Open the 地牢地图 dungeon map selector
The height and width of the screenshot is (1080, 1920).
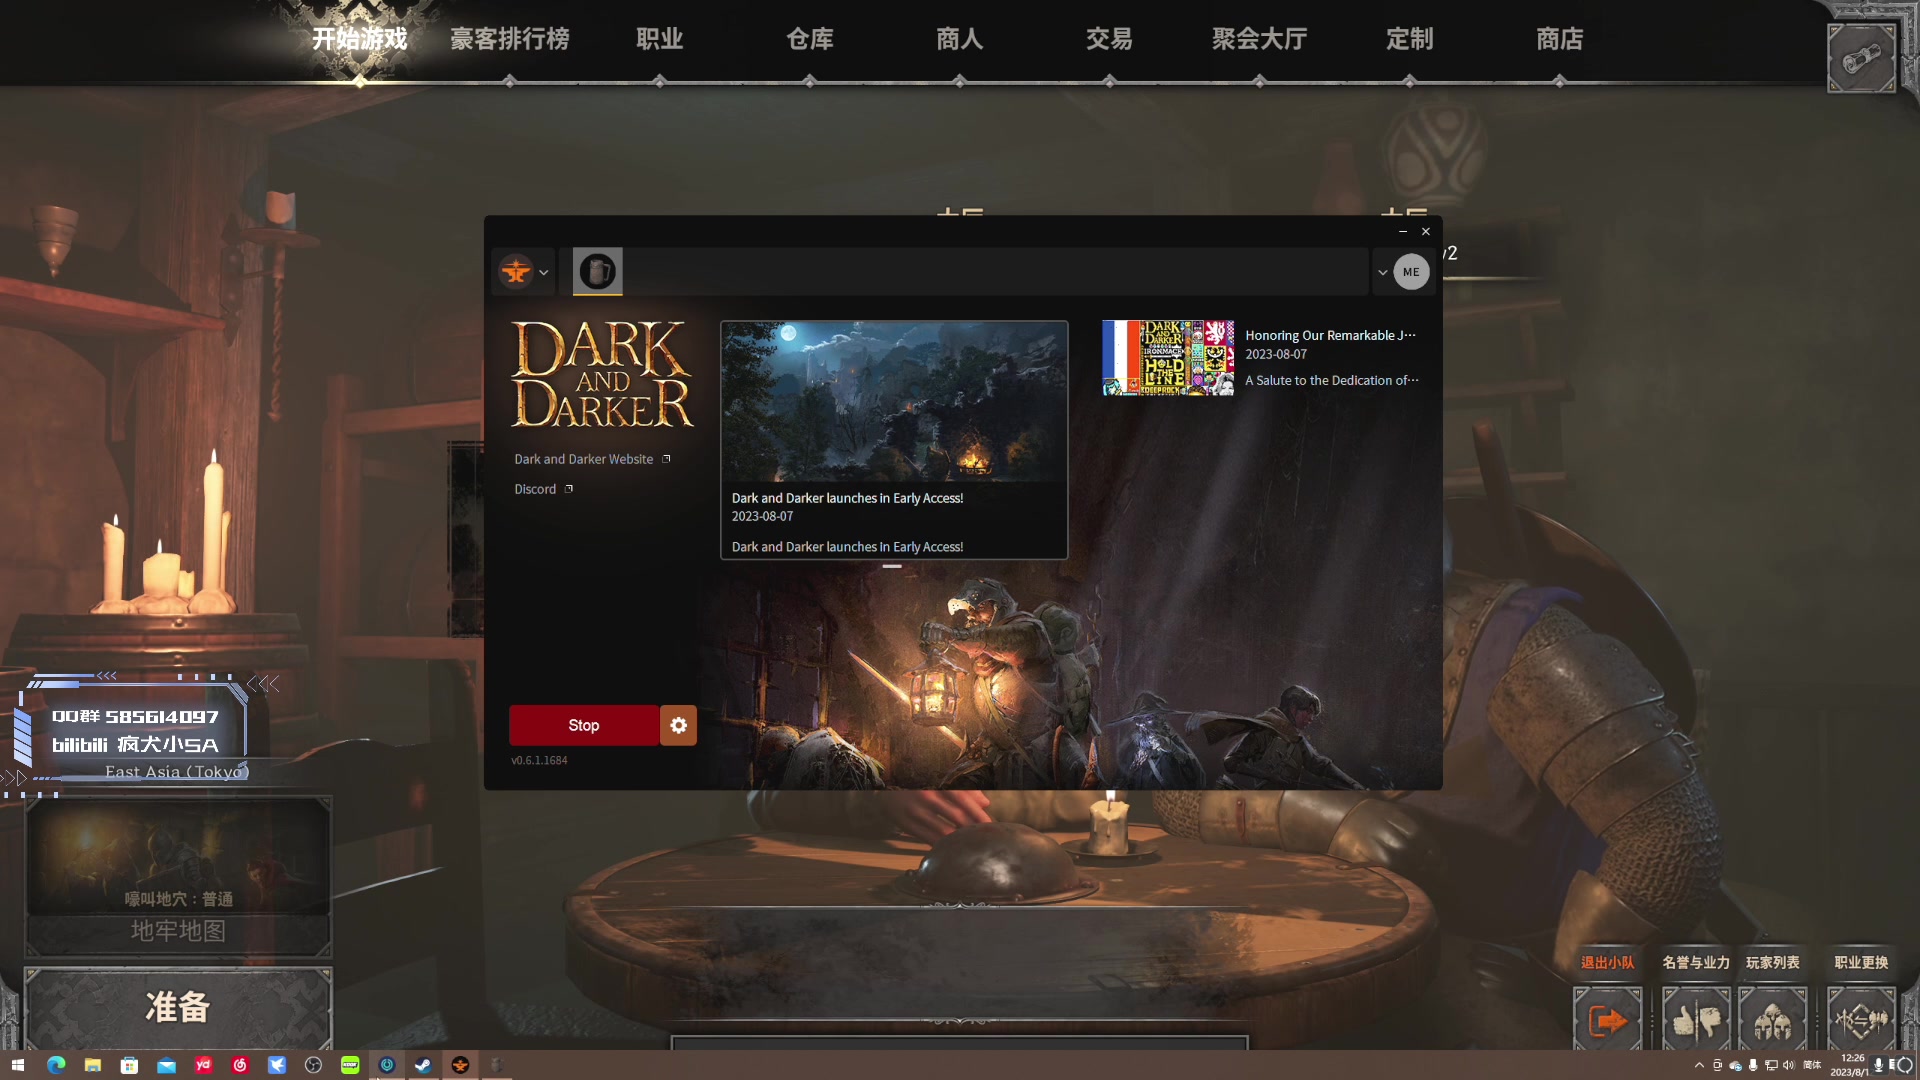coord(178,931)
